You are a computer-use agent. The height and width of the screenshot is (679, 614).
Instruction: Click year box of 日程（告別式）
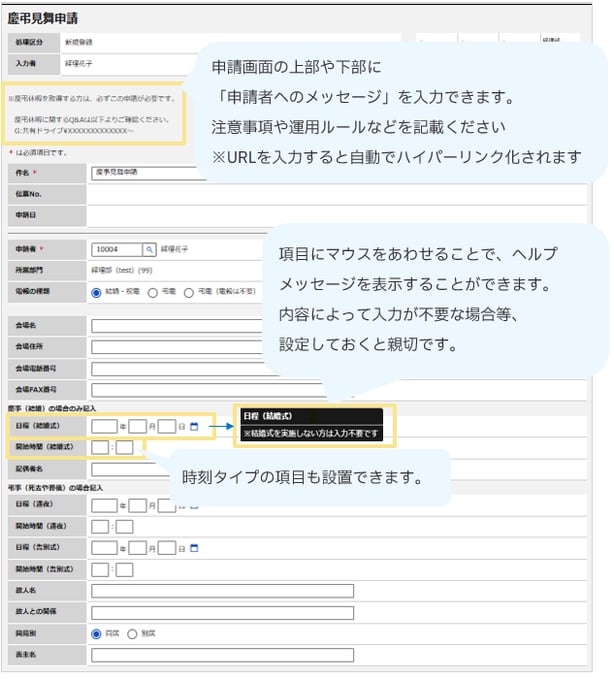click(x=104, y=549)
